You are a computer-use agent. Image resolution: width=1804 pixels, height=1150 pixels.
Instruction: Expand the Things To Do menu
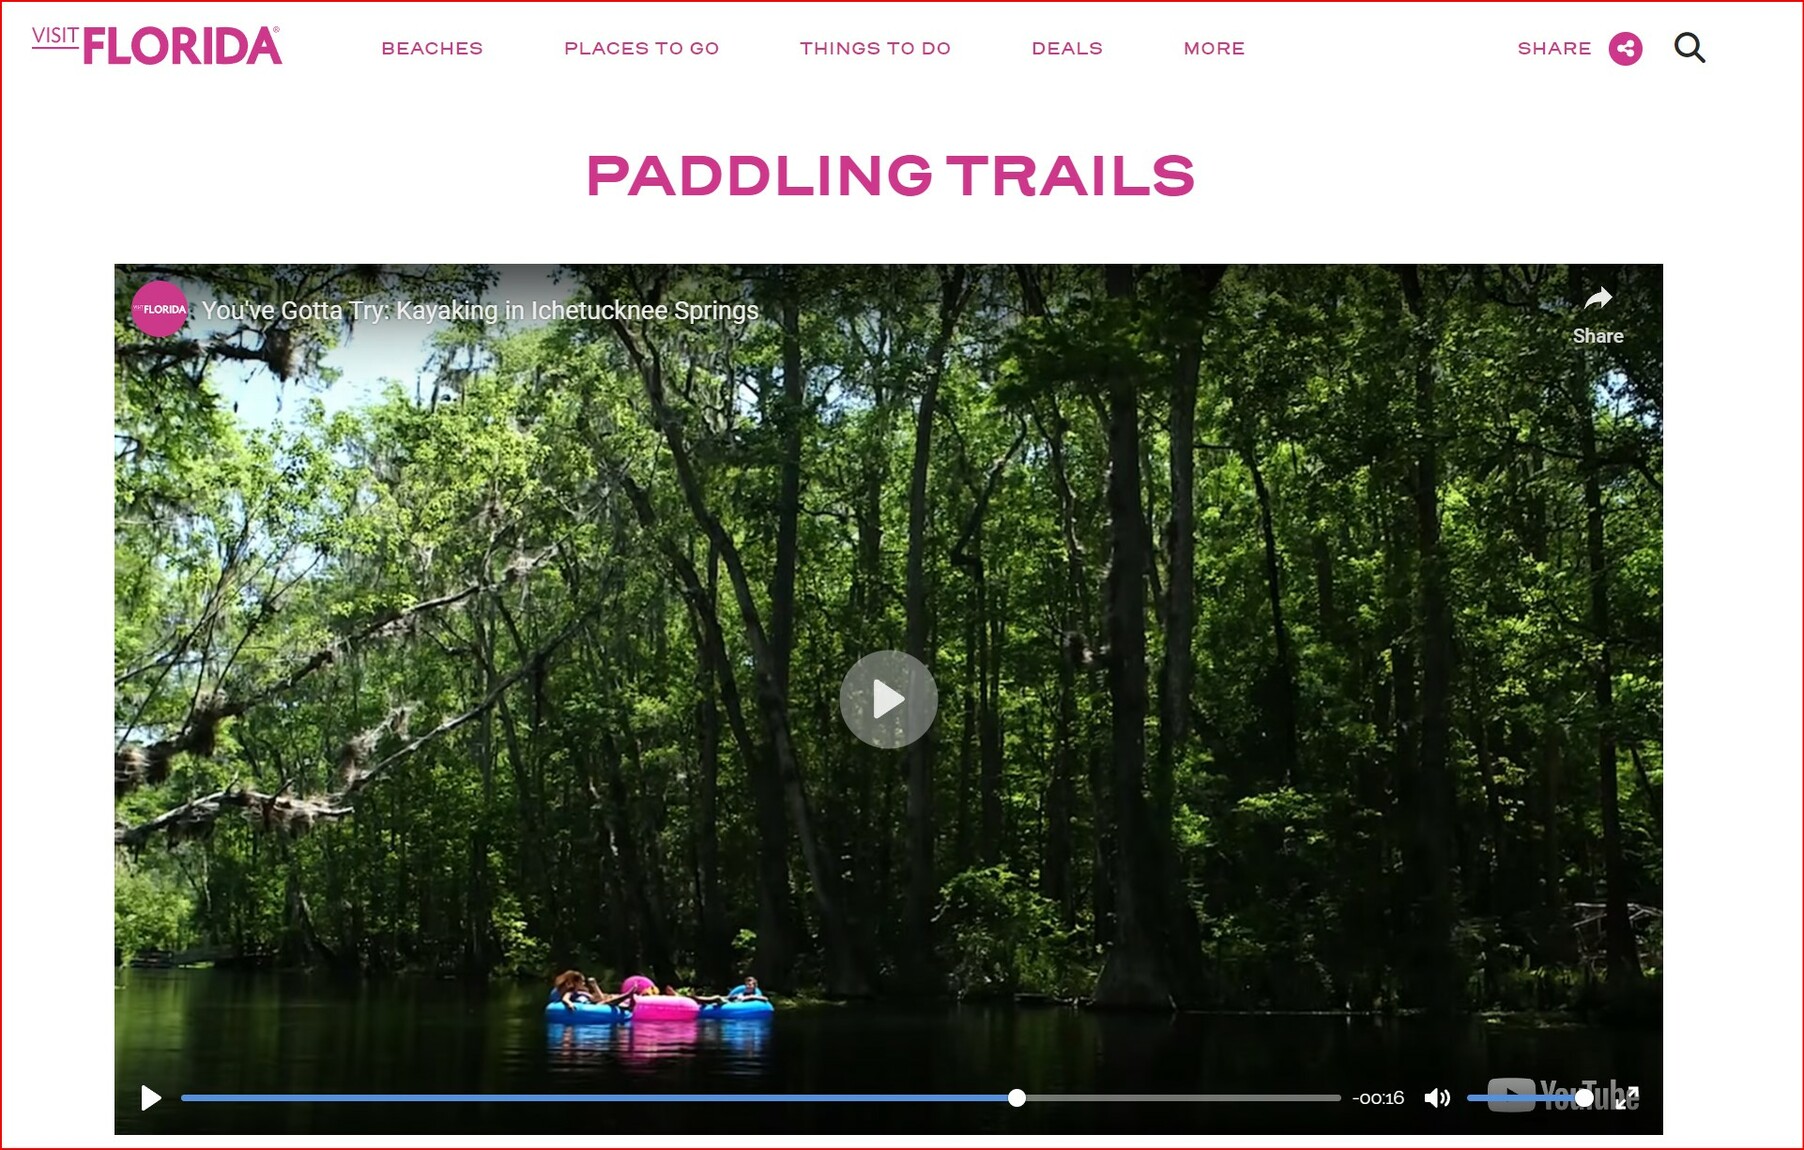coord(875,48)
